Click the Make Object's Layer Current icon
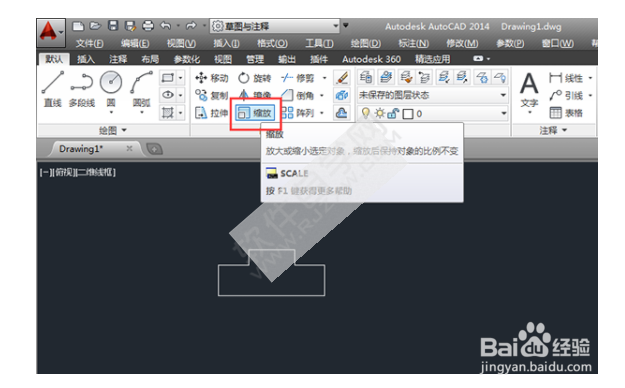This screenshot has height=388, width=625. click(385, 77)
